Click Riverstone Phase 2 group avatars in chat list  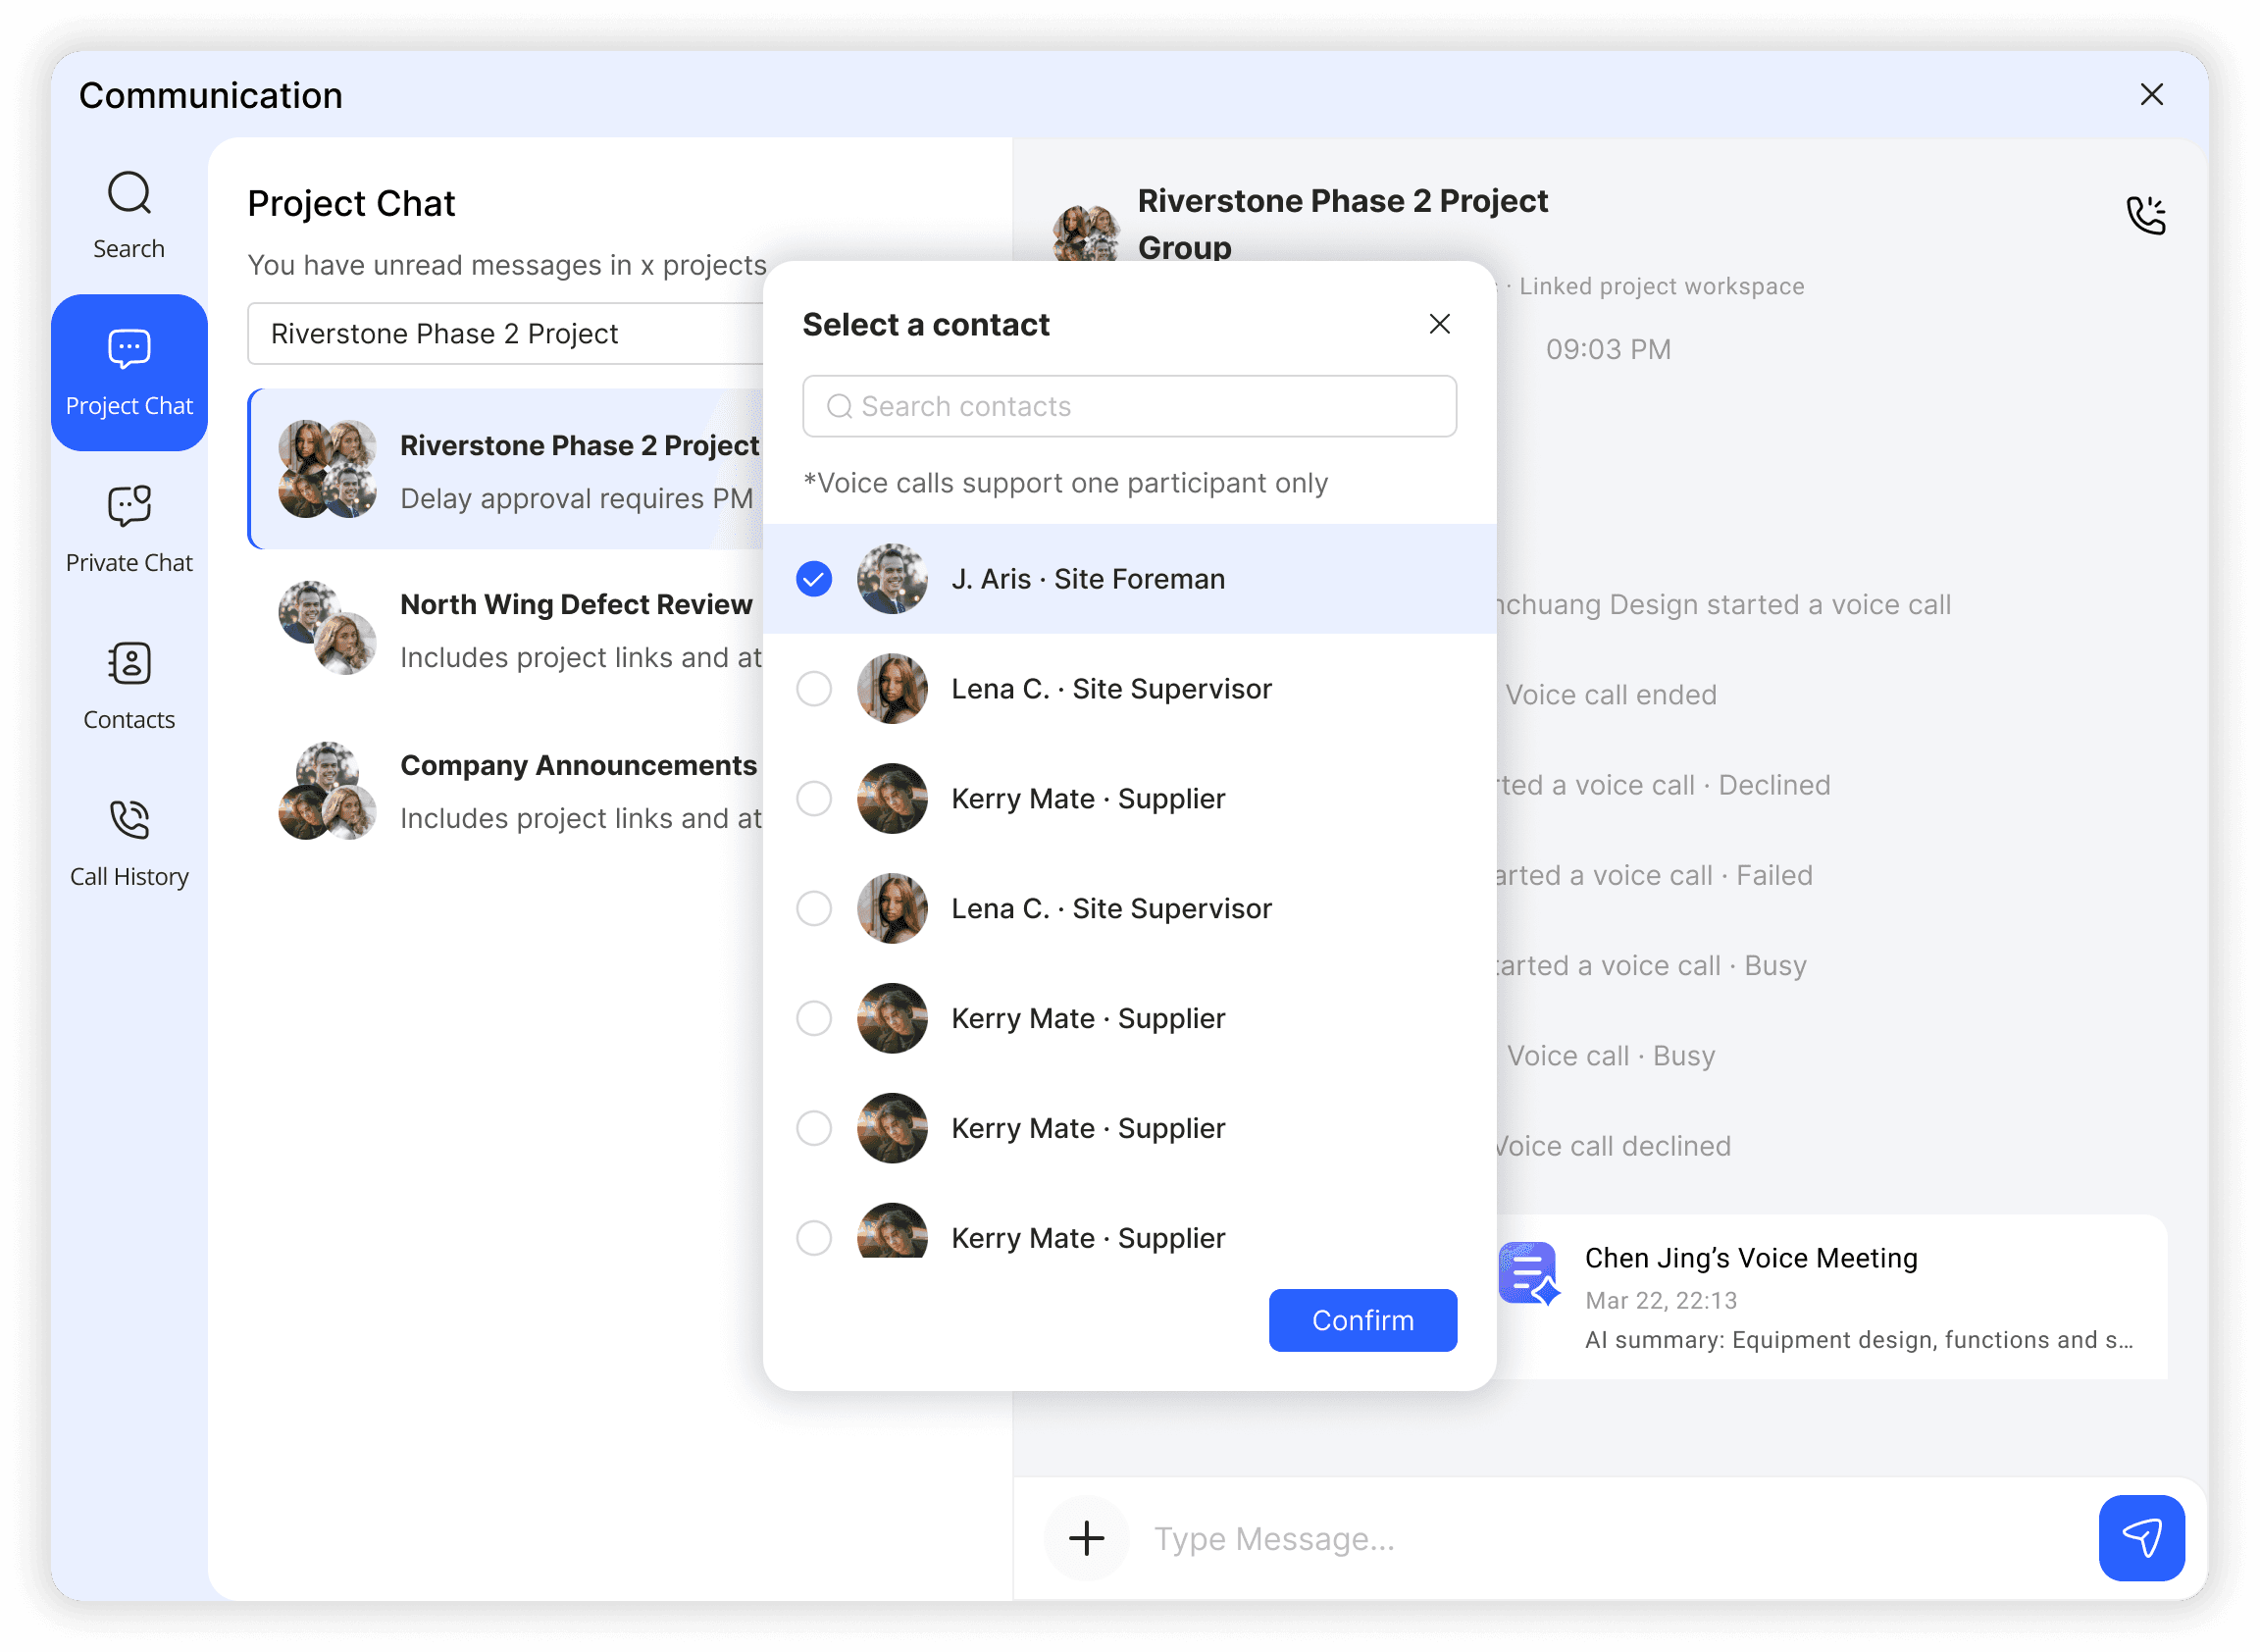pyautogui.click(x=327, y=469)
